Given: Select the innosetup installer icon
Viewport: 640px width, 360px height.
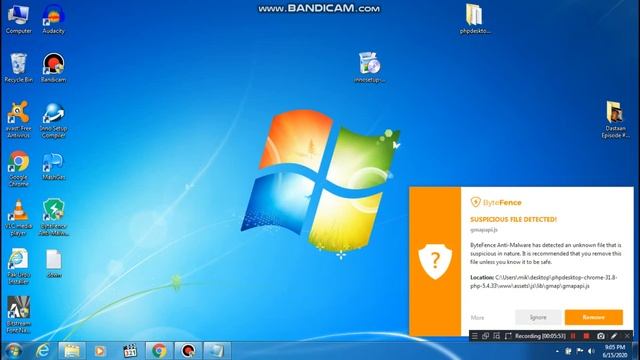Looking at the screenshot, I should (x=369, y=68).
